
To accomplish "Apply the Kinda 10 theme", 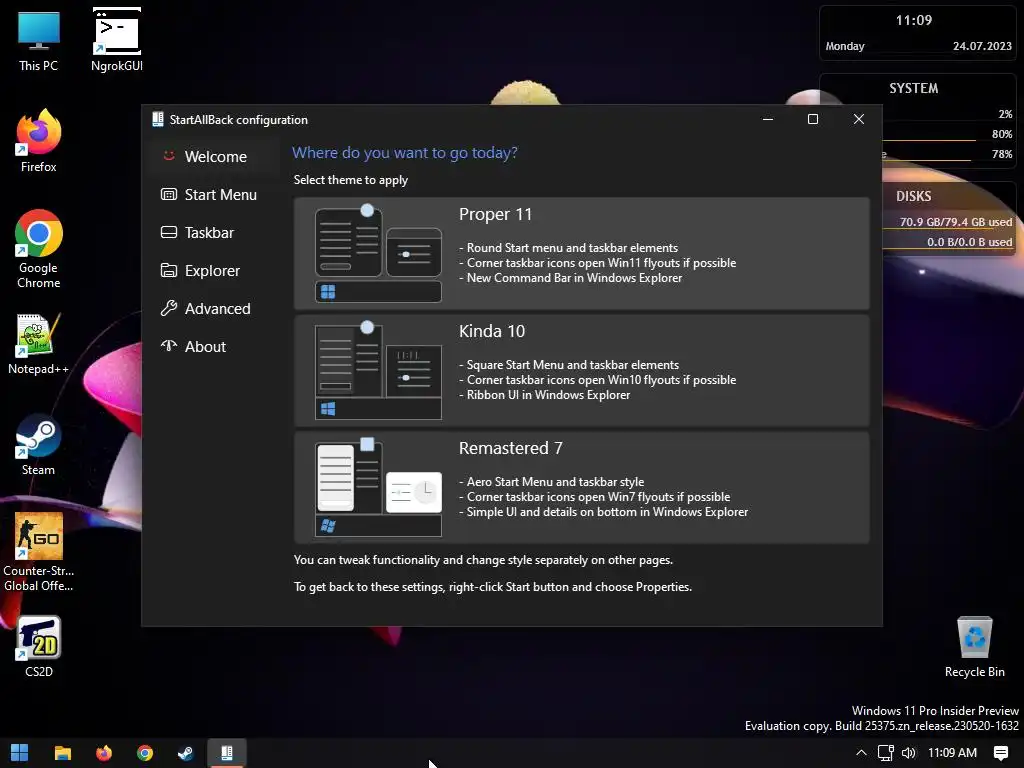I will (581, 370).
